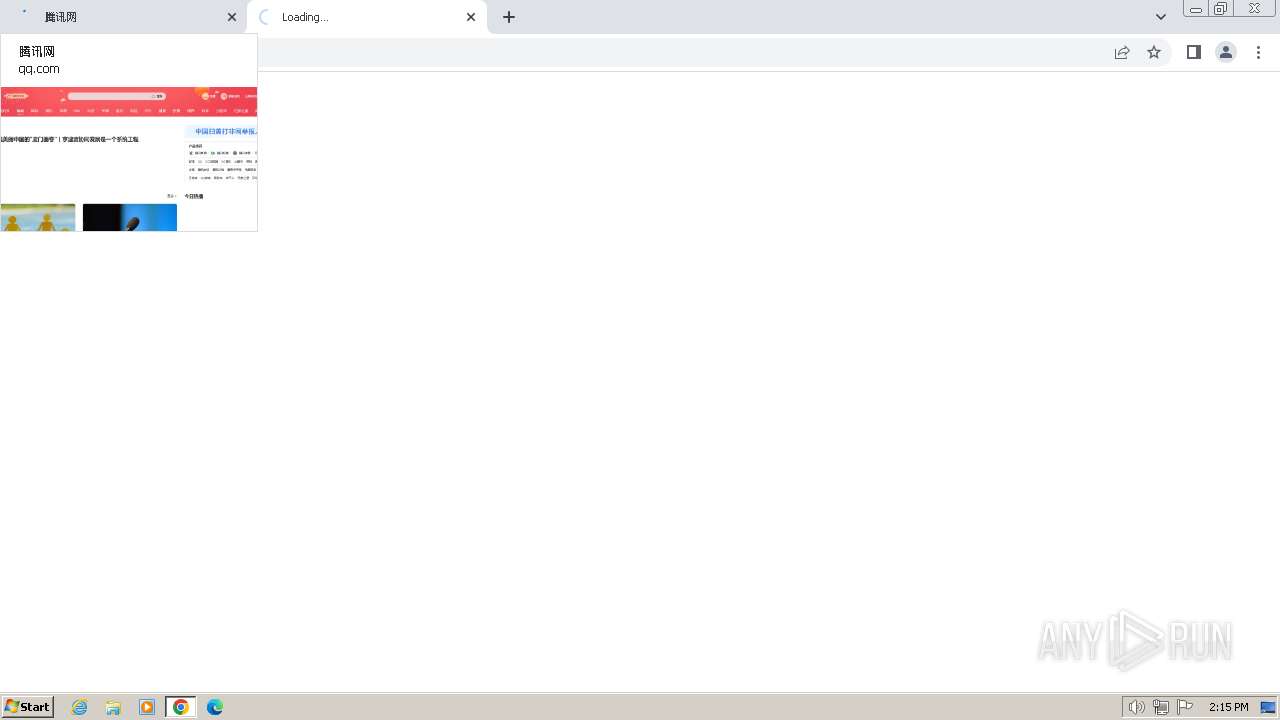Image resolution: width=1280 pixels, height=720 pixels.
Task: Open the profile avatar menu
Action: tap(1226, 52)
